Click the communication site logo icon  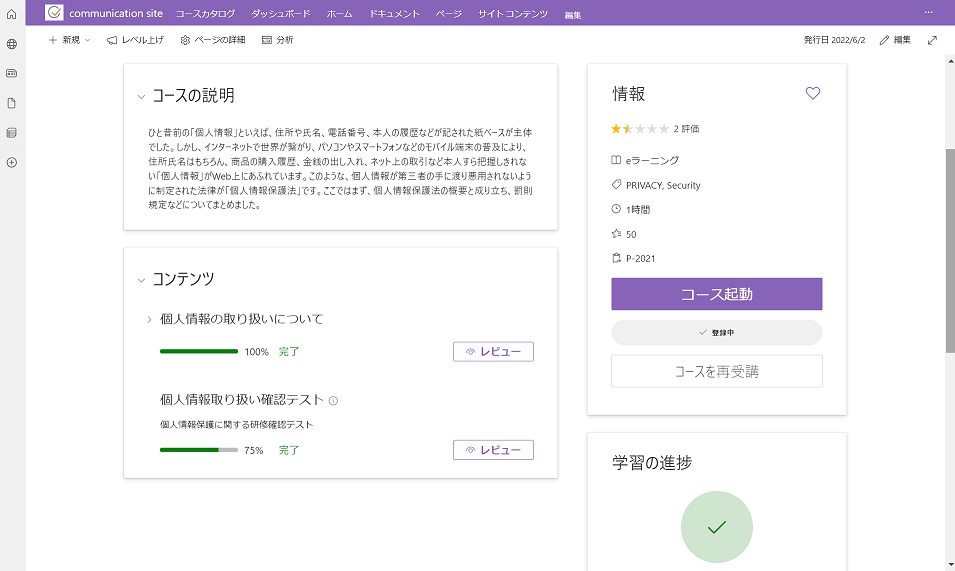[54, 12]
